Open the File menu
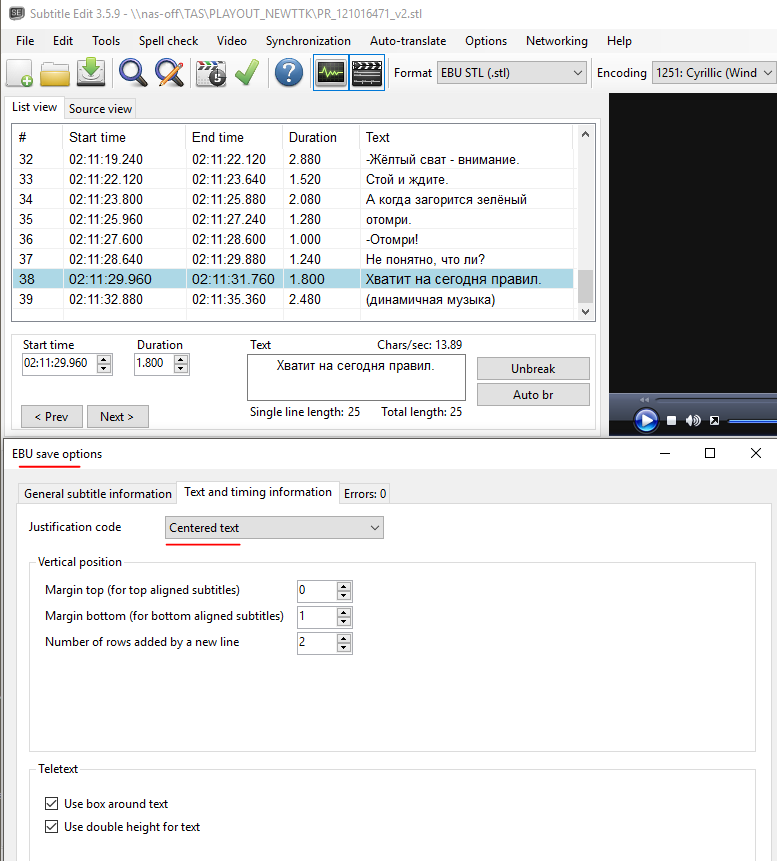 (x=25, y=41)
